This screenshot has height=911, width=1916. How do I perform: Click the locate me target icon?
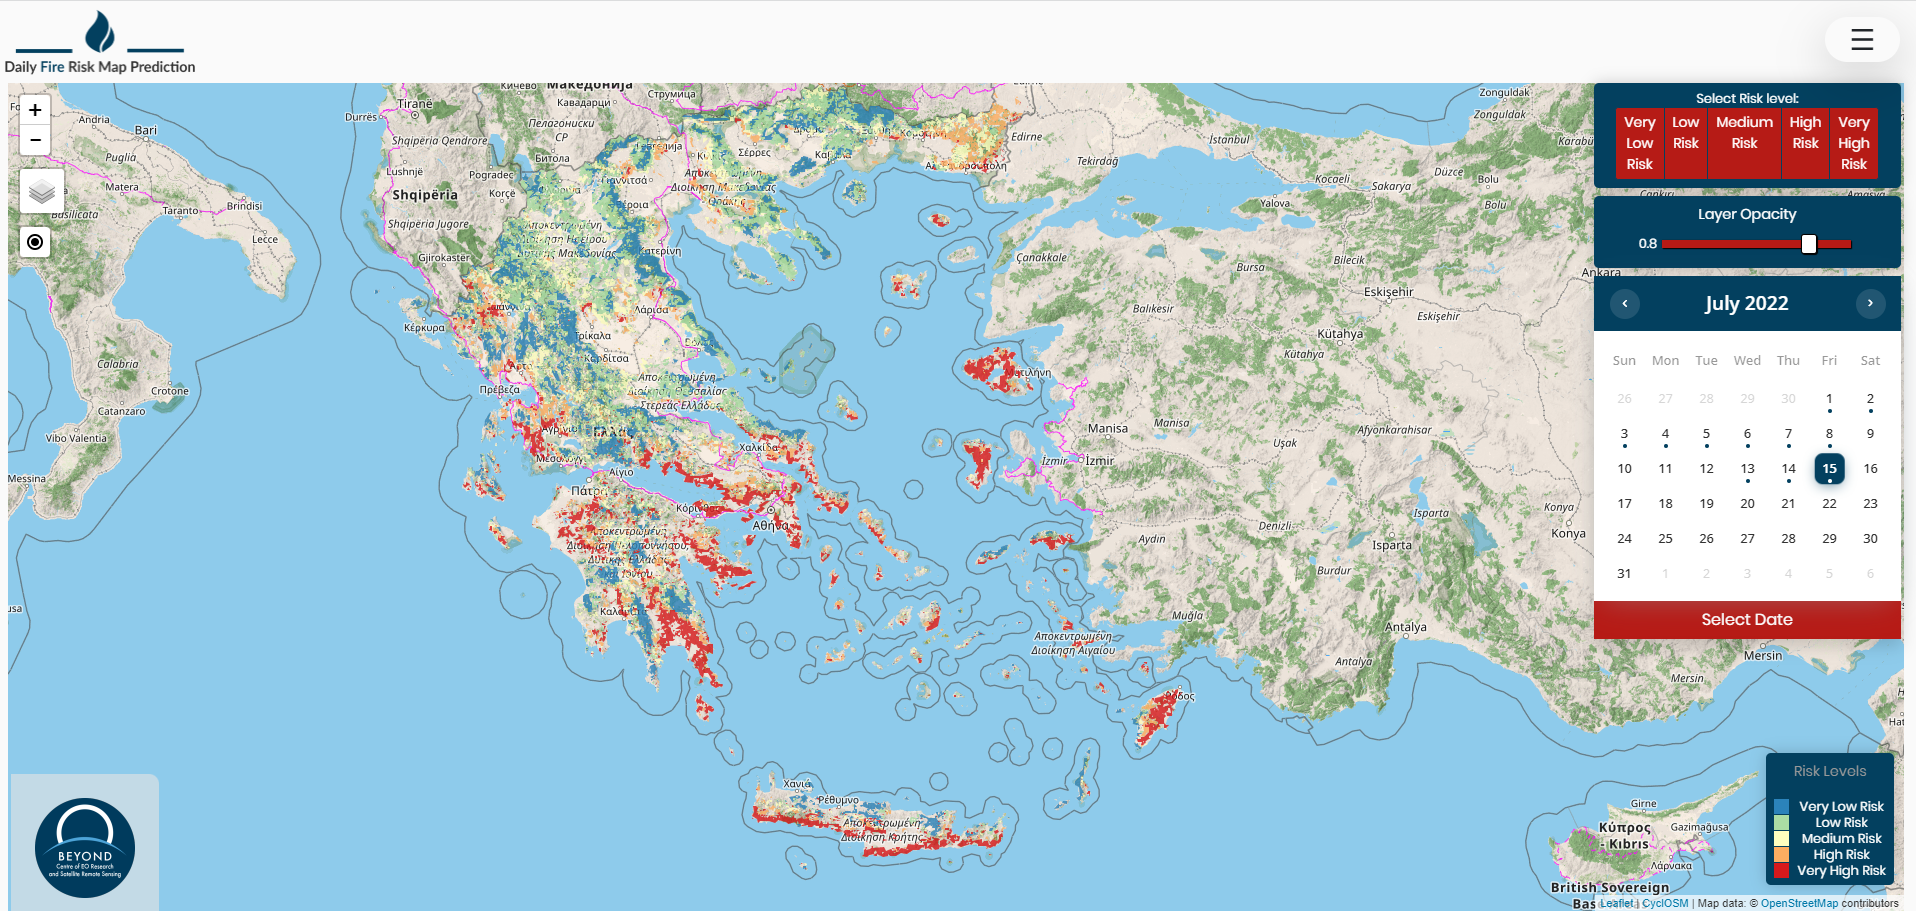[35, 242]
